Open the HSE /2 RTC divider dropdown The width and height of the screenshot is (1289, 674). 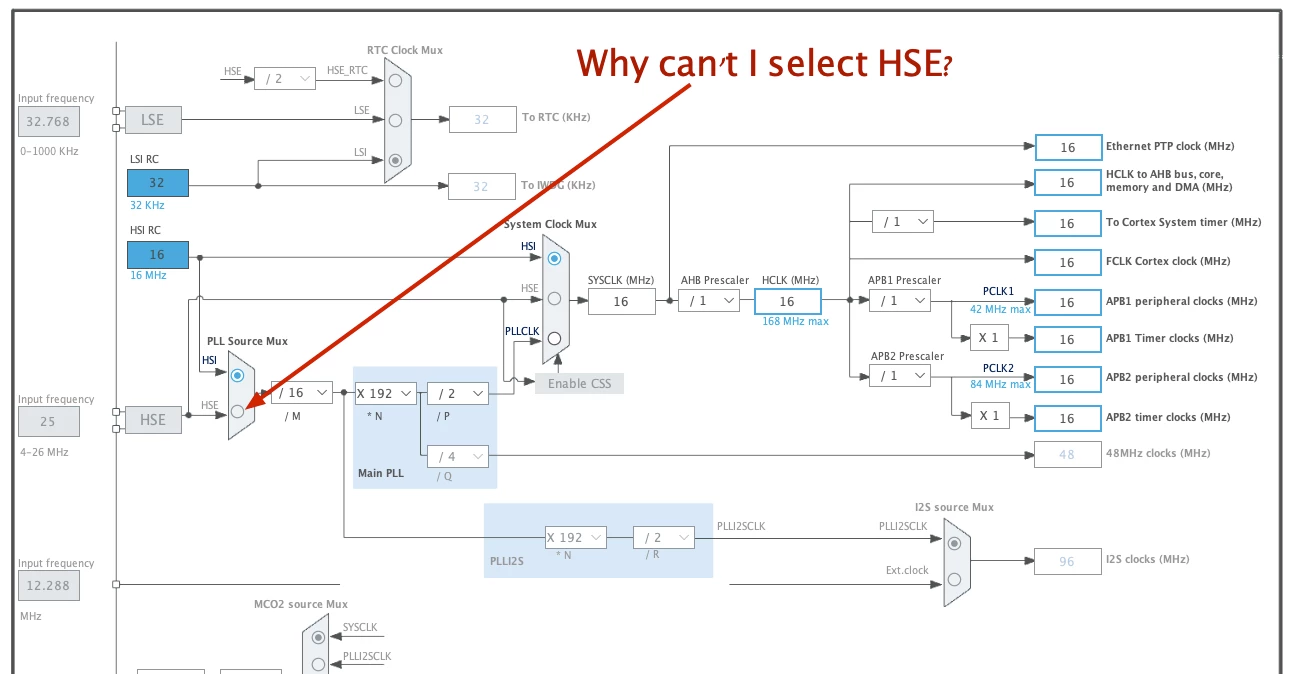285,79
